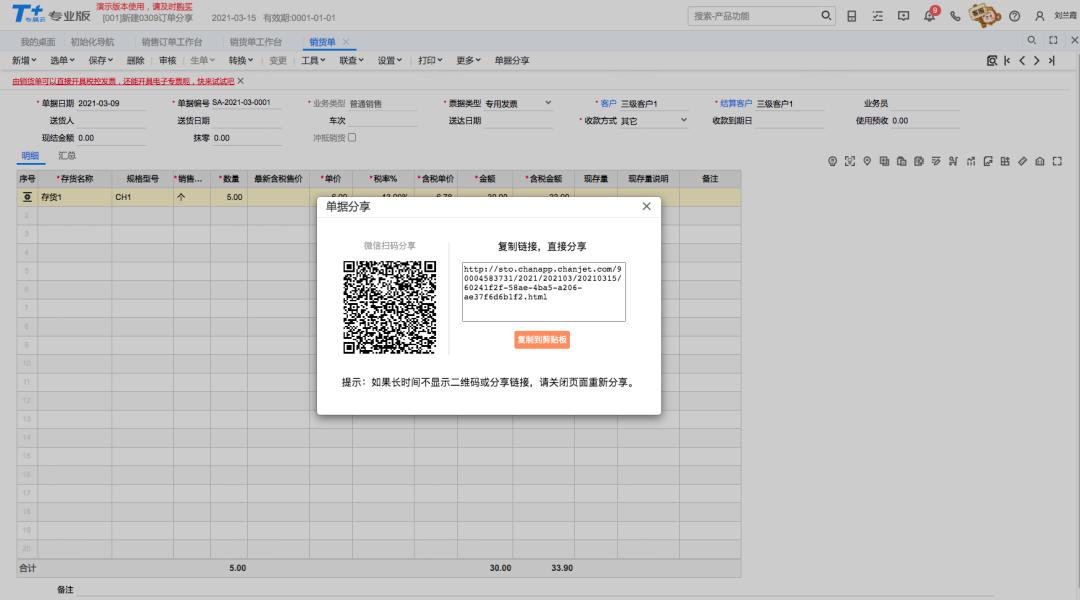The height and width of the screenshot is (600, 1080).
Task: Click the help question mark icon
Action: point(1015,16)
